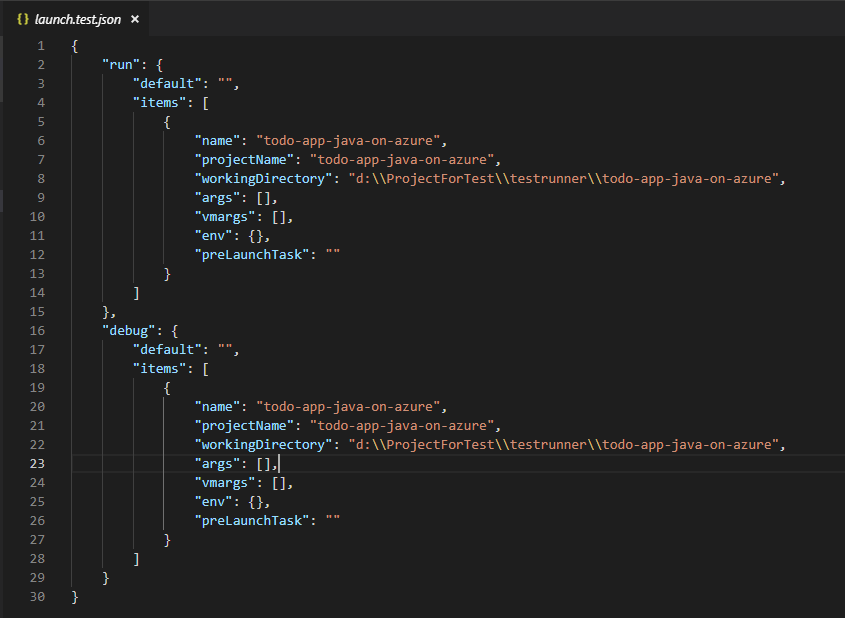Screen dimensions: 845x618
Task: Click line number 15 in gutter
Action: point(37,312)
